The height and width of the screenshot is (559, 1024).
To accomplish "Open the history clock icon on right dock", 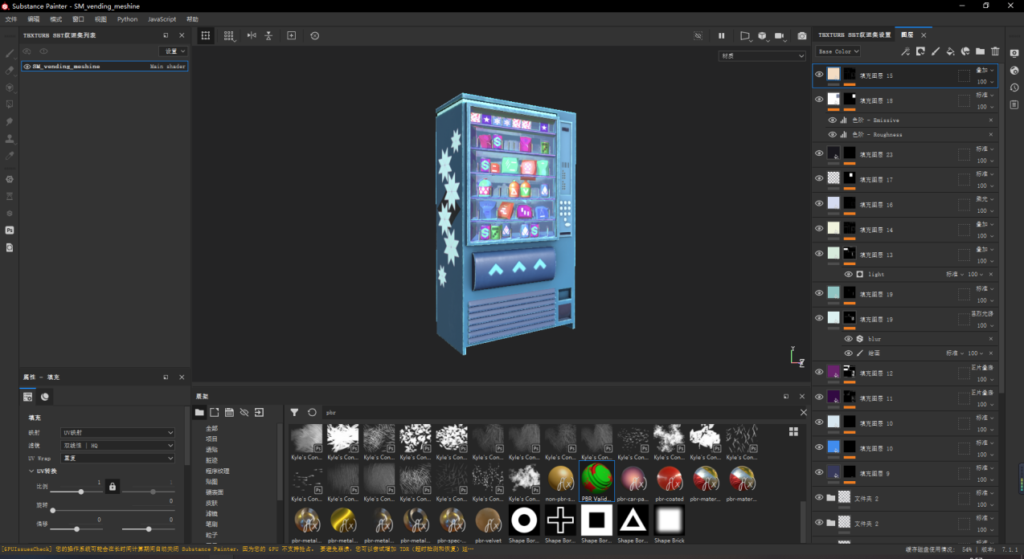I will [1014, 88].
